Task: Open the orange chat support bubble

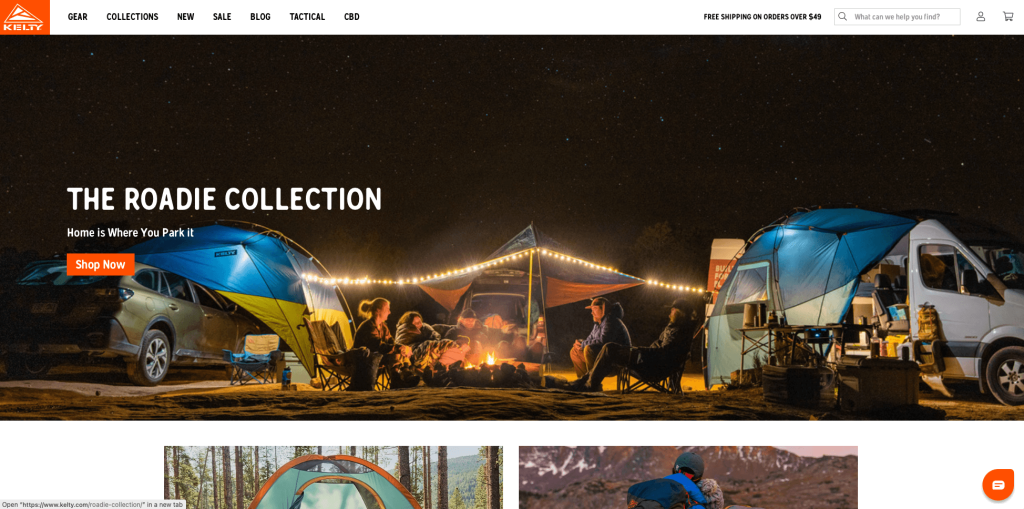Action: [998, 485]
